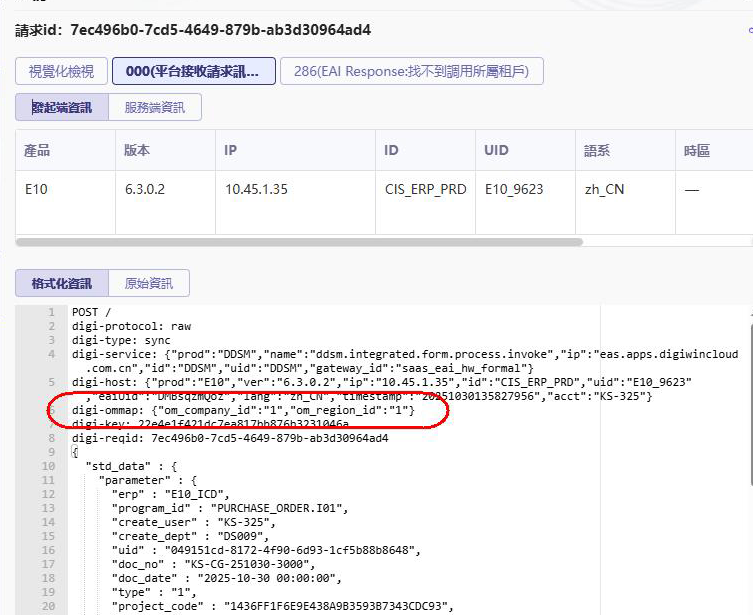Click the 語系 column header

point(597,150)
